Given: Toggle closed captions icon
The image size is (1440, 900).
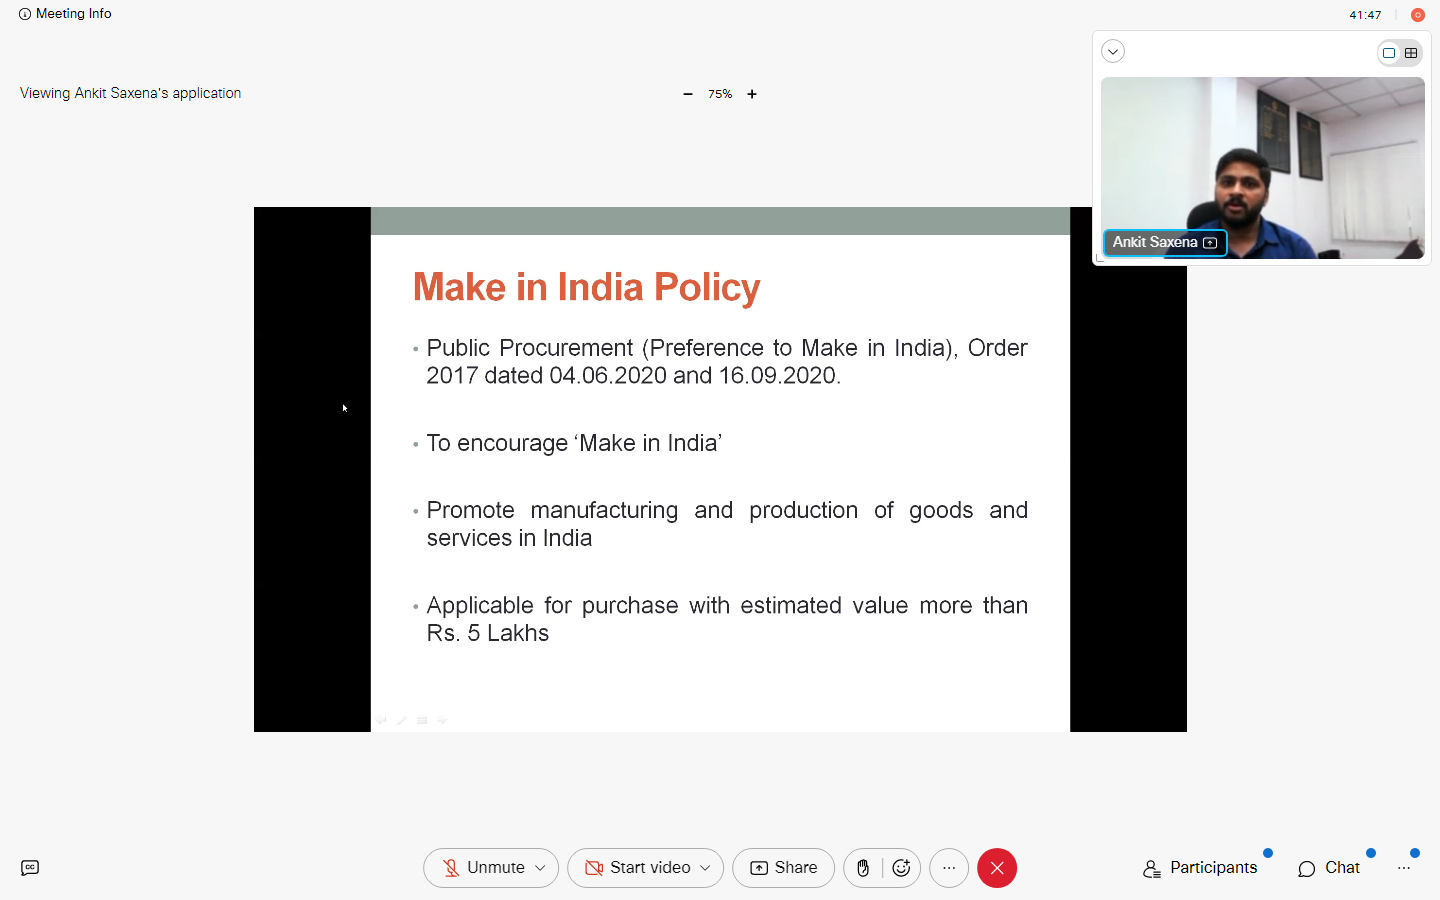Looking at the screenshot, I should 30,868.
